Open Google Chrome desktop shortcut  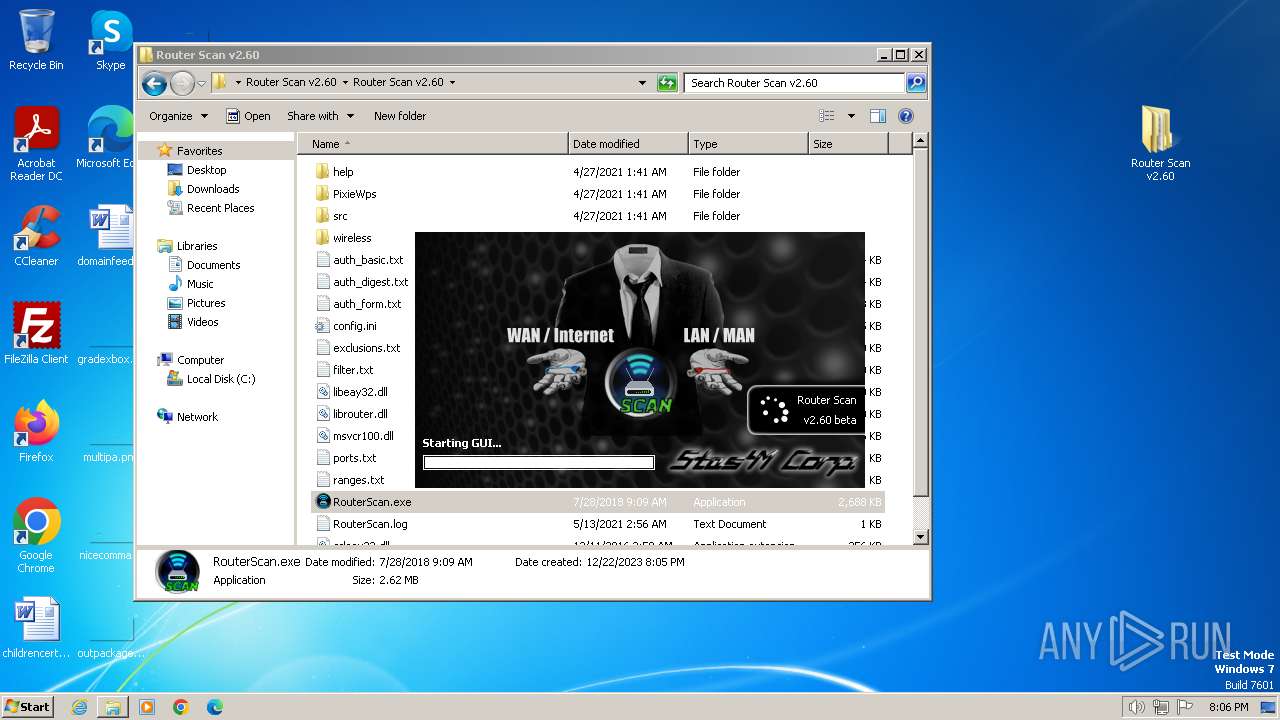click(x=36, y=536)
